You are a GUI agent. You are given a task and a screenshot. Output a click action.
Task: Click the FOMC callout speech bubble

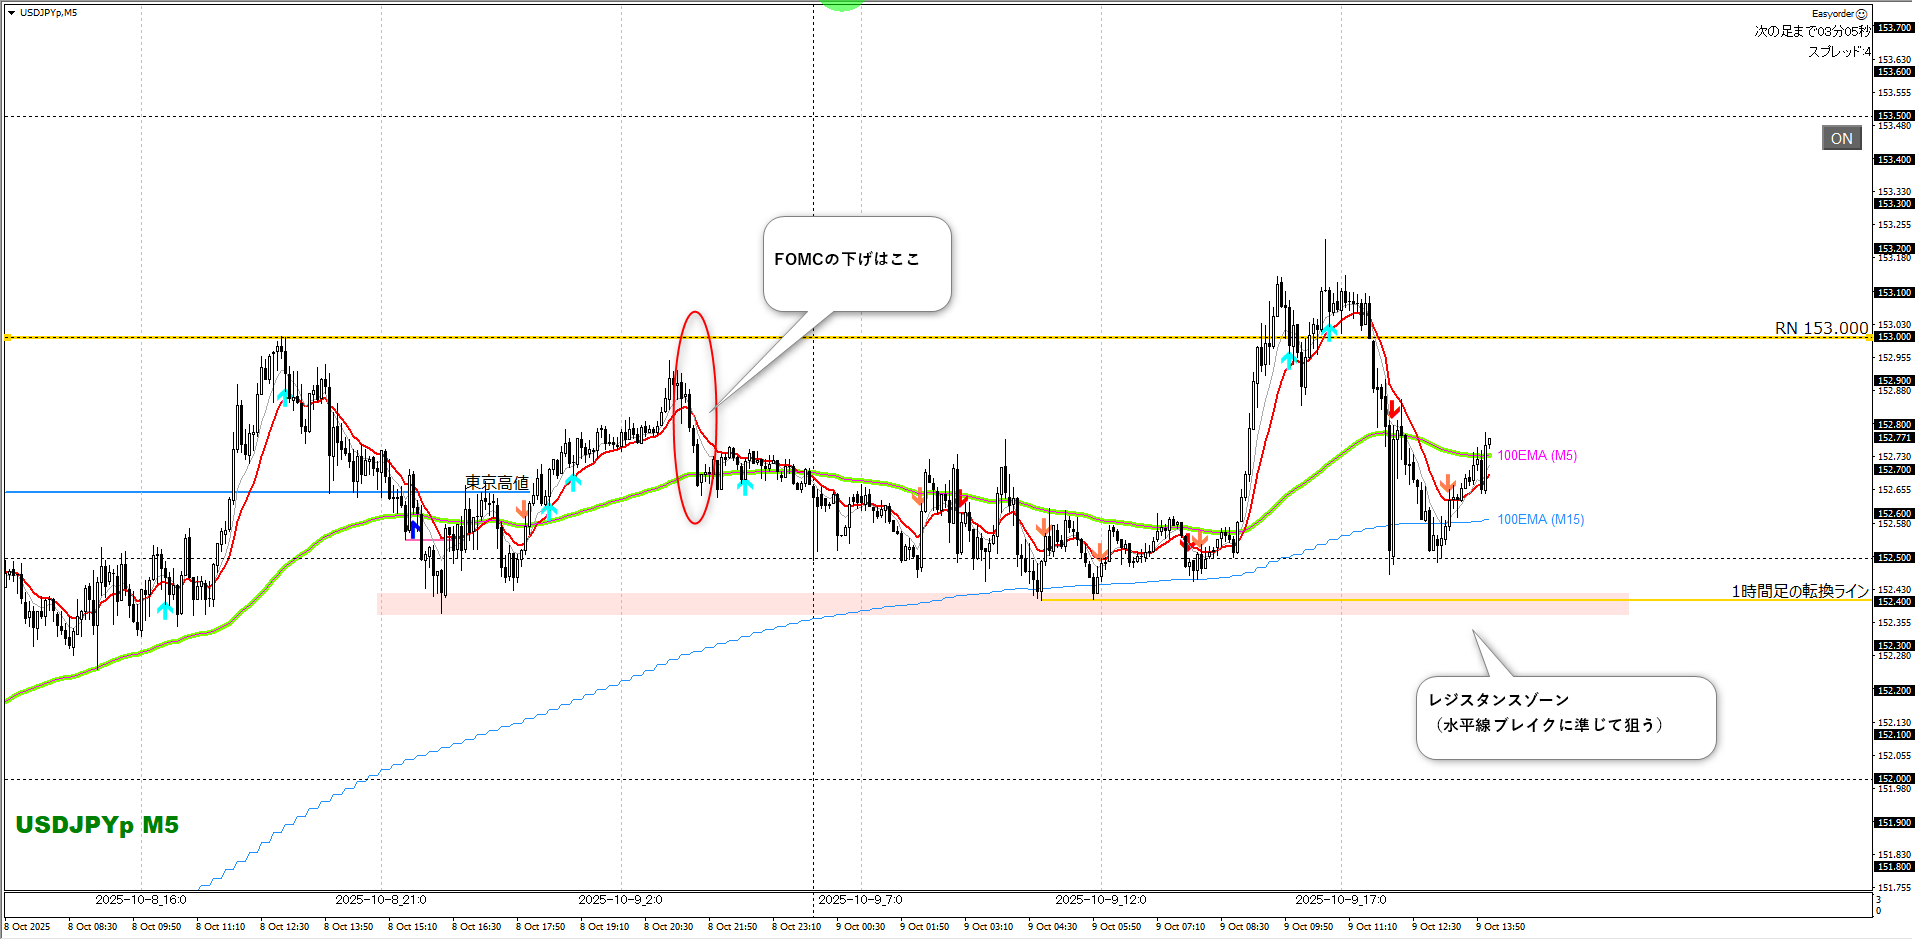coord(856,263)
